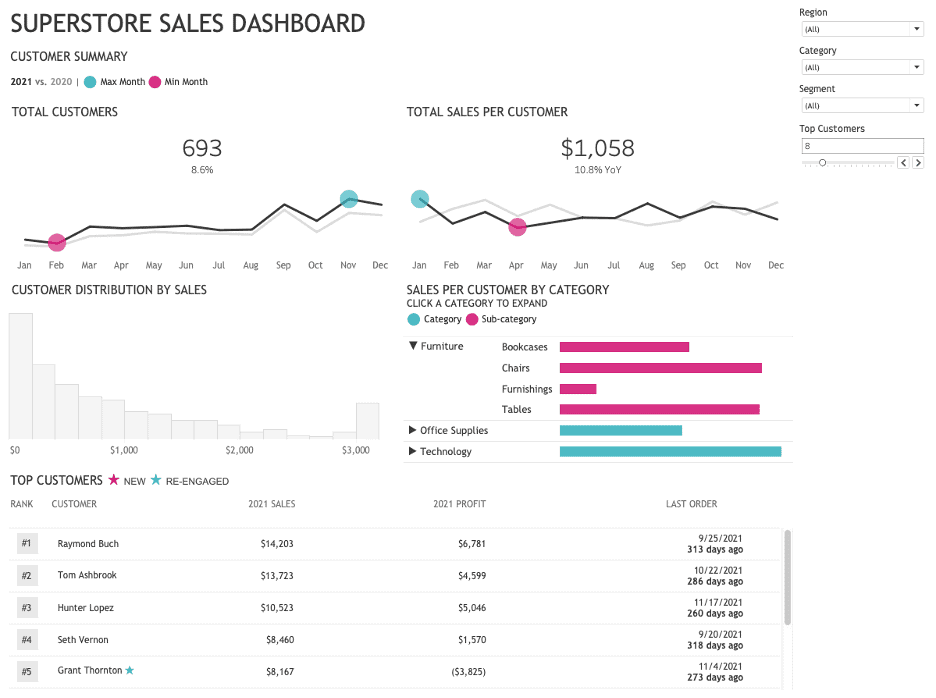Click the Top Customers slider handle

point(822,162)
